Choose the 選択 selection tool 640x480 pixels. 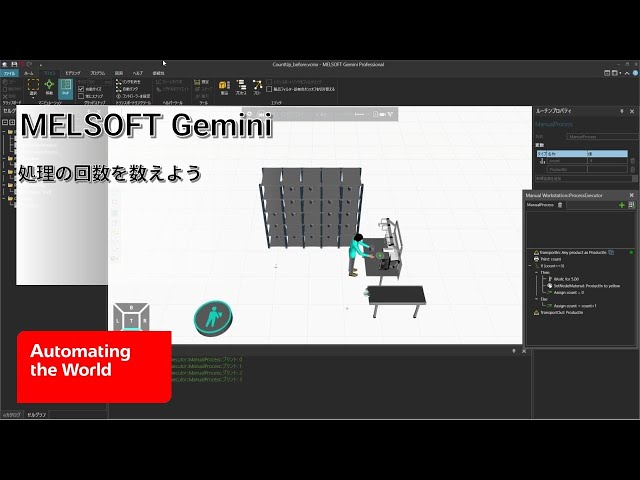pos(33,87)
